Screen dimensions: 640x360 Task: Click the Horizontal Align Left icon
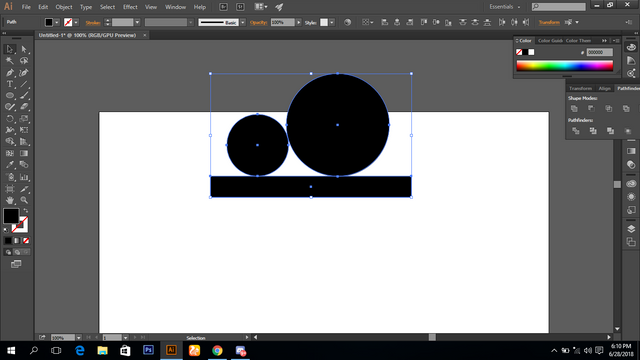(384, 22)
